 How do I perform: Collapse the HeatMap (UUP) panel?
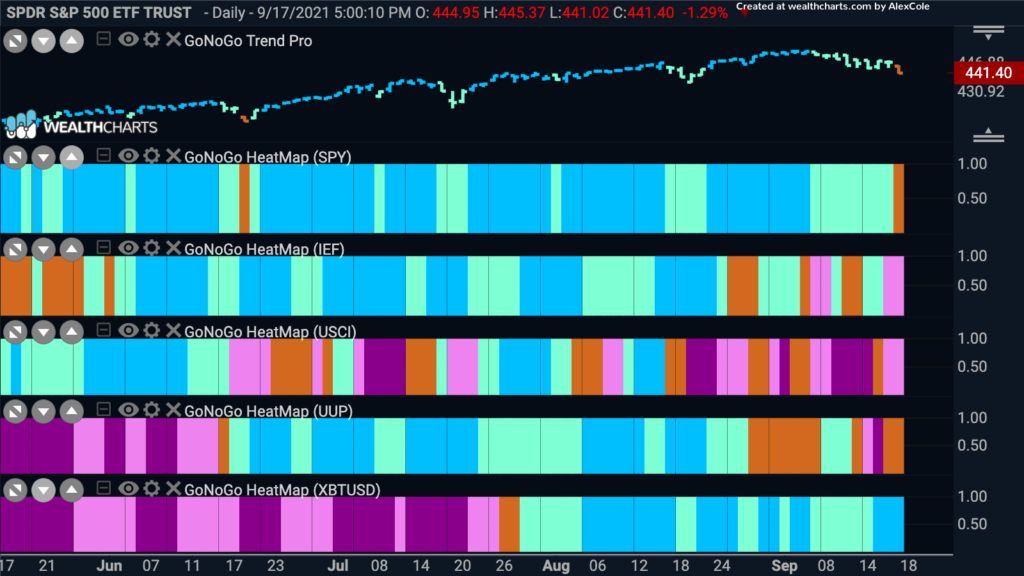tap(103, 409)
